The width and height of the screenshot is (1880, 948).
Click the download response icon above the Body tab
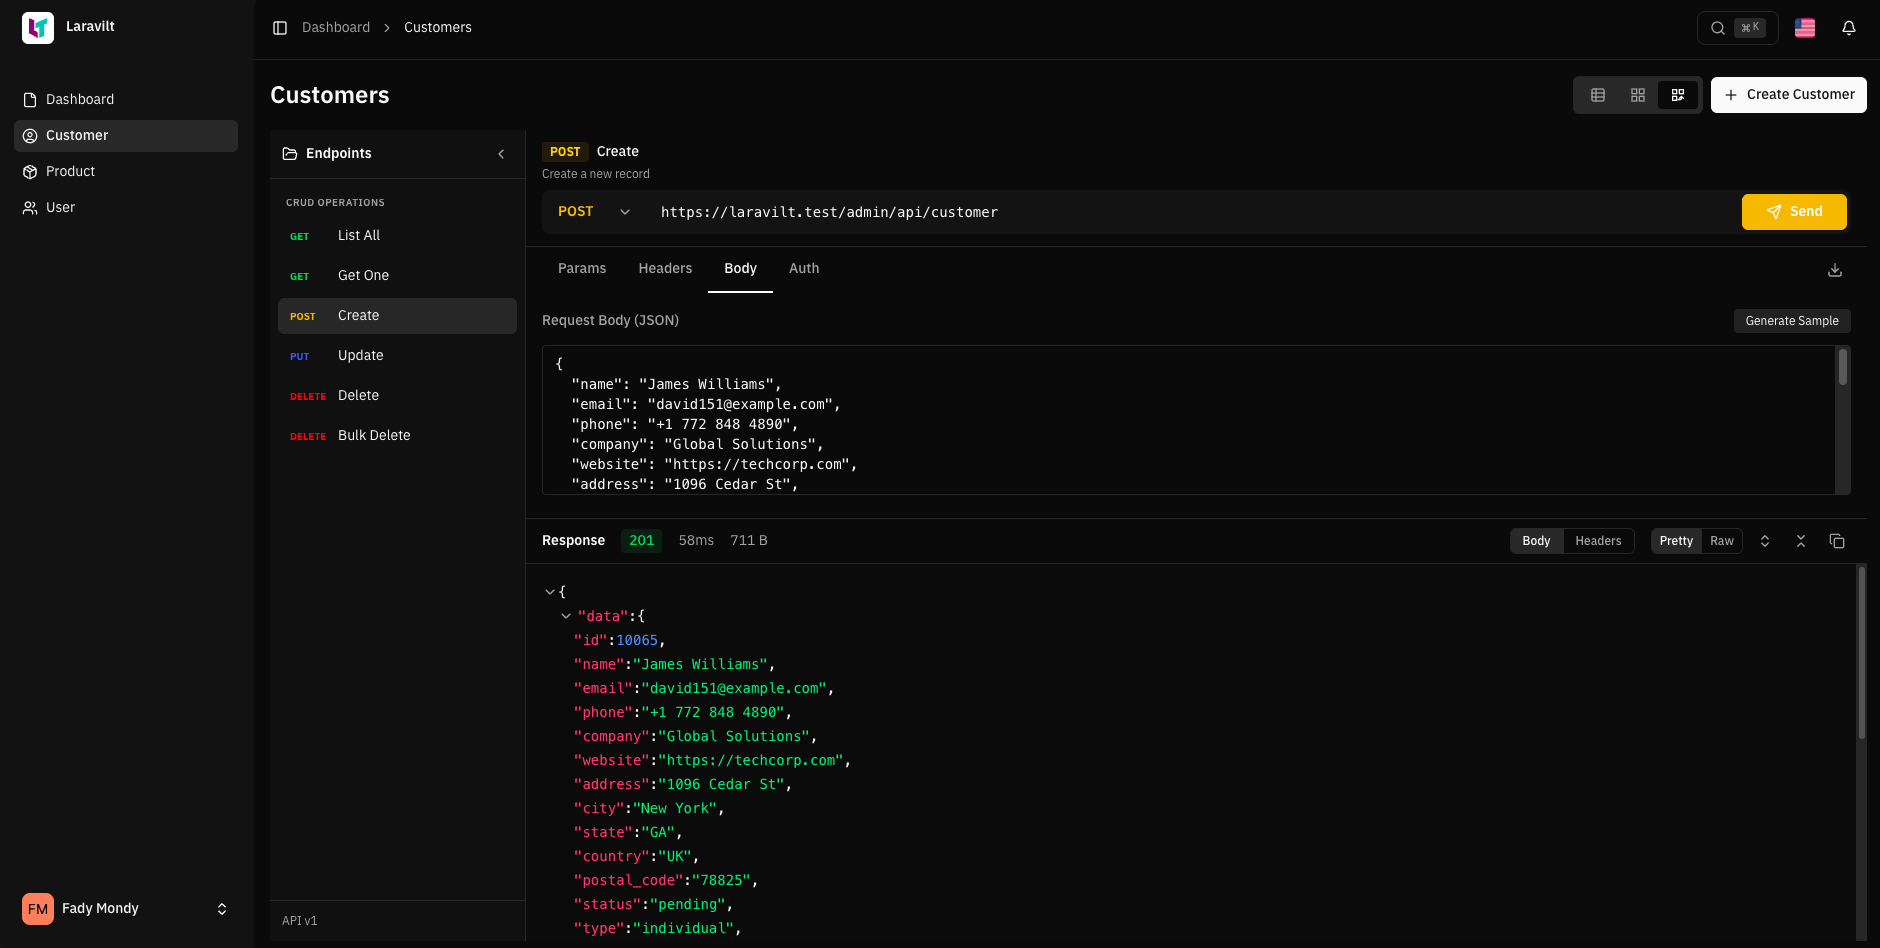coord(1834,270)
